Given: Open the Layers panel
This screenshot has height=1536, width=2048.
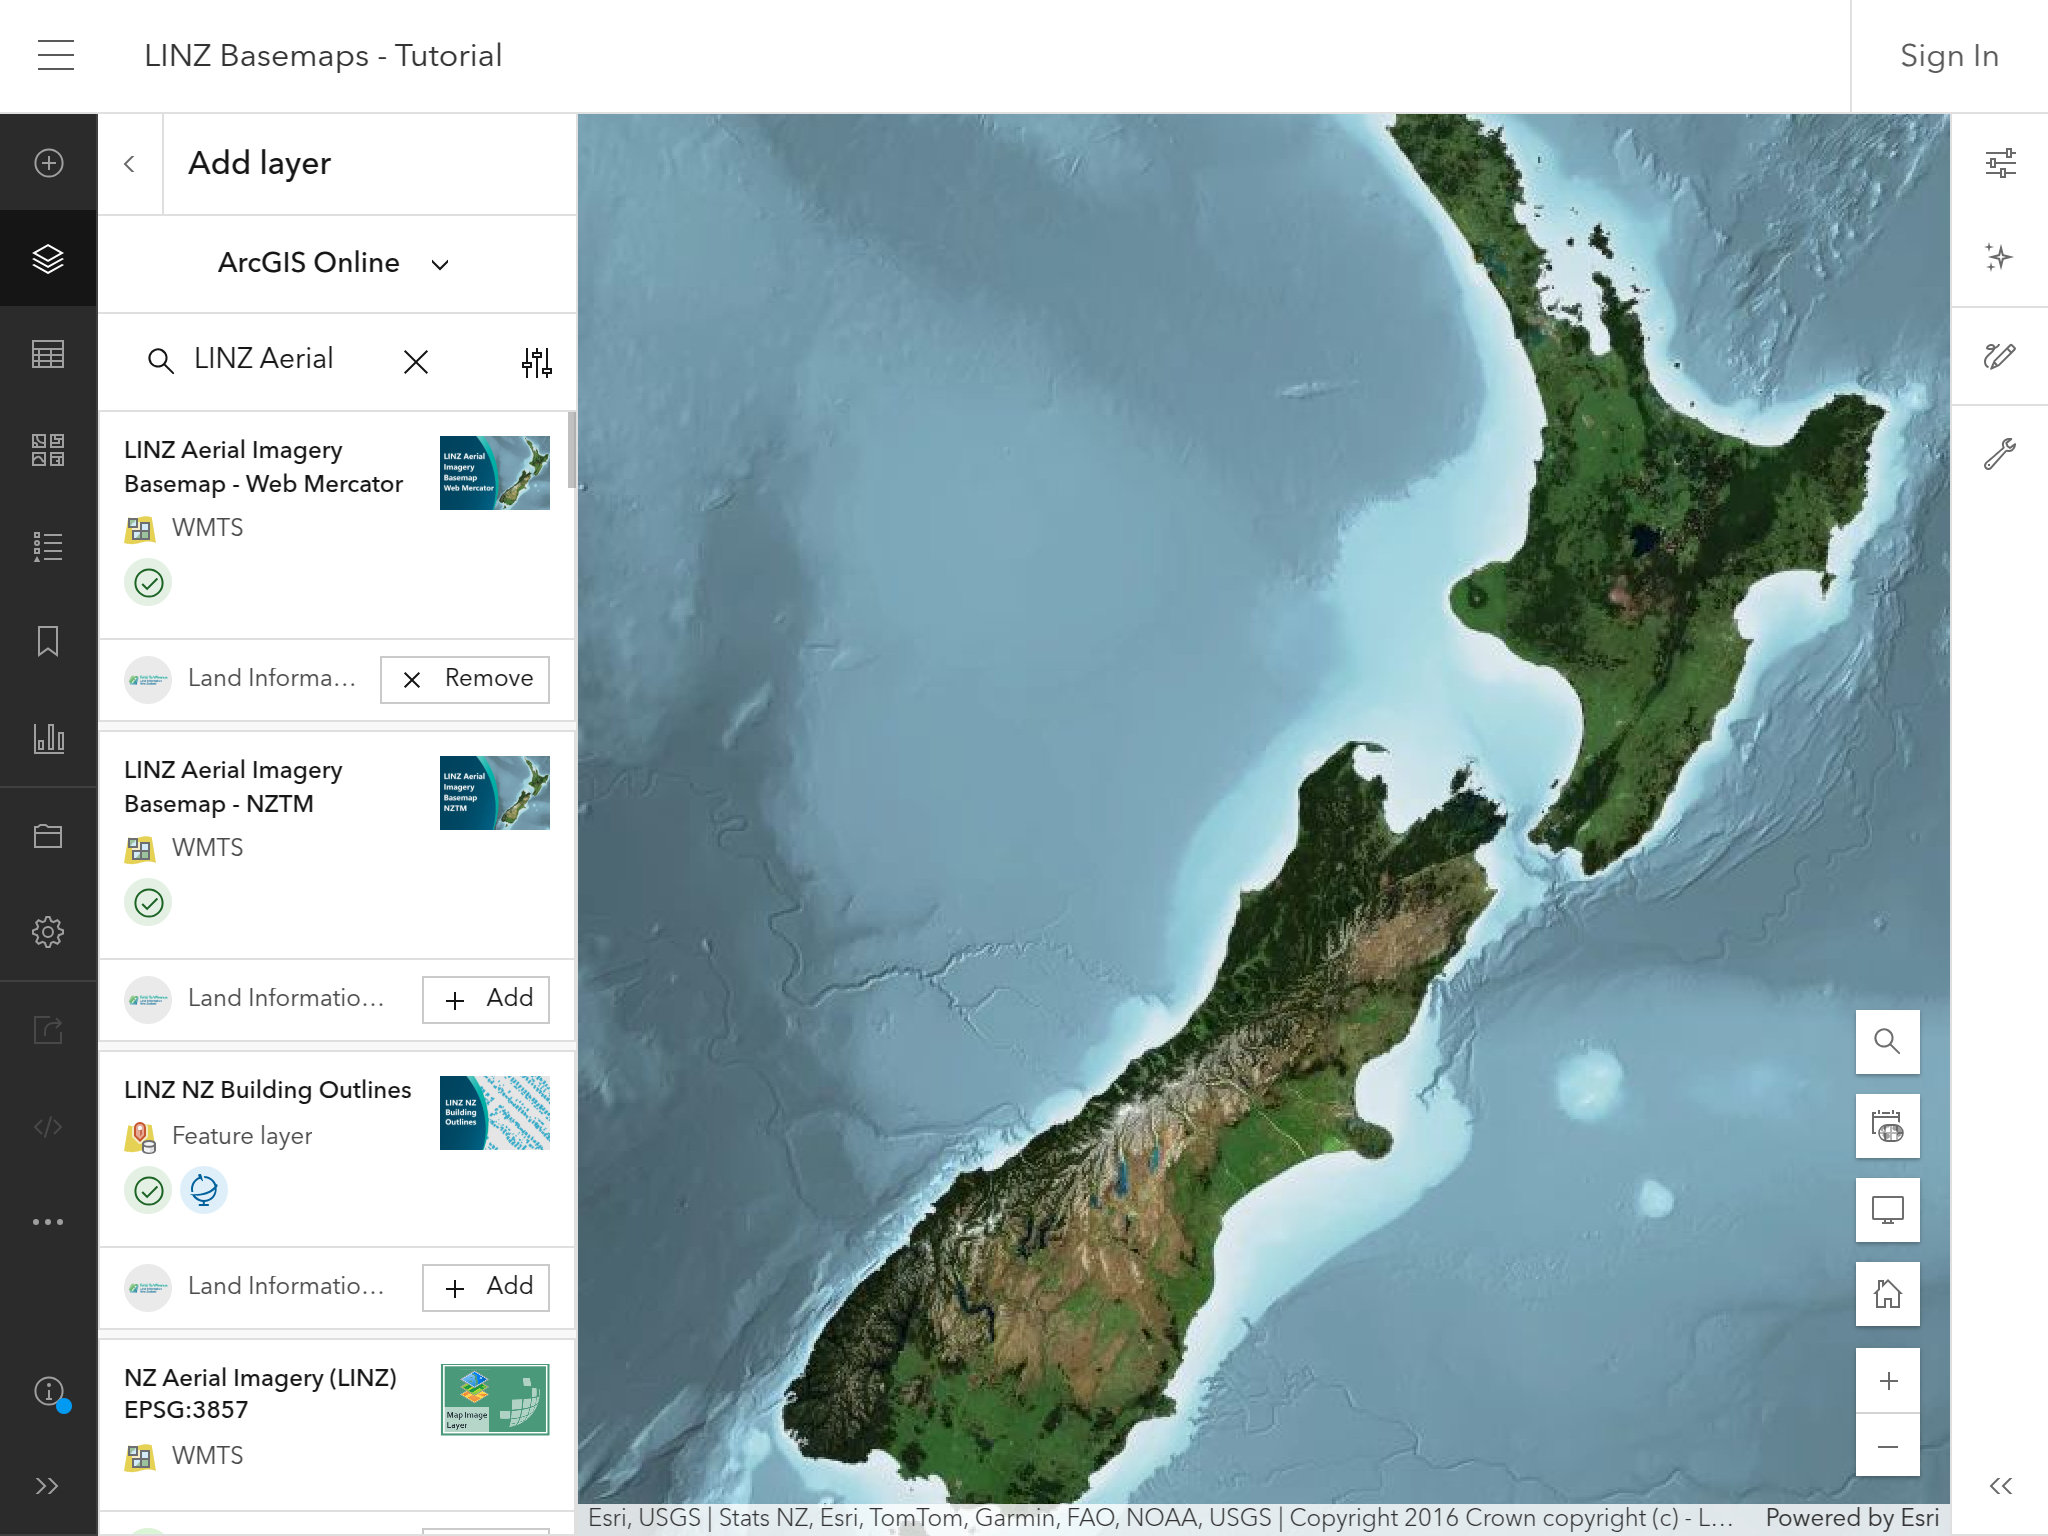Looking at the screenshot, I should point(49,259).
